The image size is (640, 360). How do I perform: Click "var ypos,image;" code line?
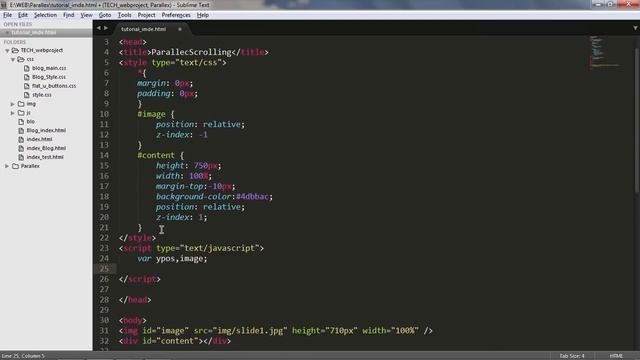pyautogui.click(x=172, y=259)
